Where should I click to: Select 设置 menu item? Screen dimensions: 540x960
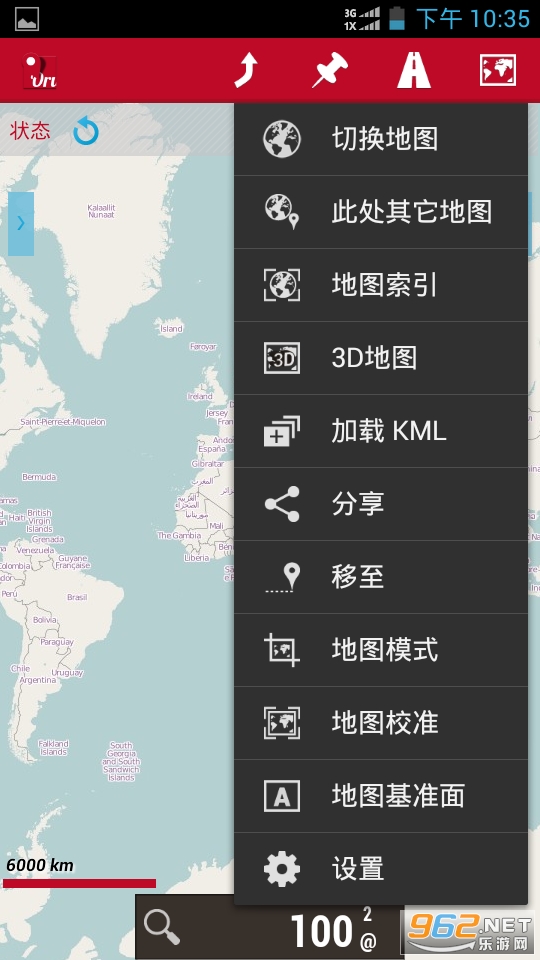point(381,868)
